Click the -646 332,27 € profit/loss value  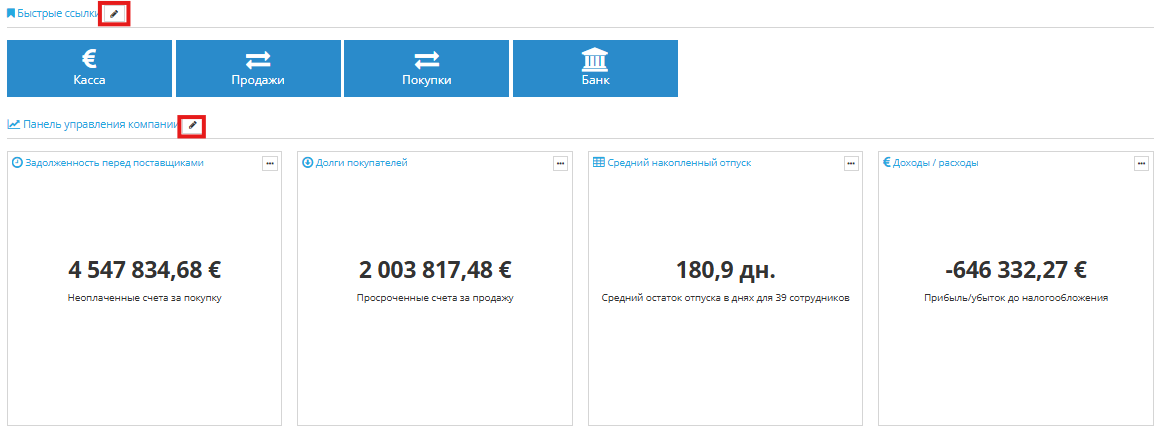[1015, 270]
